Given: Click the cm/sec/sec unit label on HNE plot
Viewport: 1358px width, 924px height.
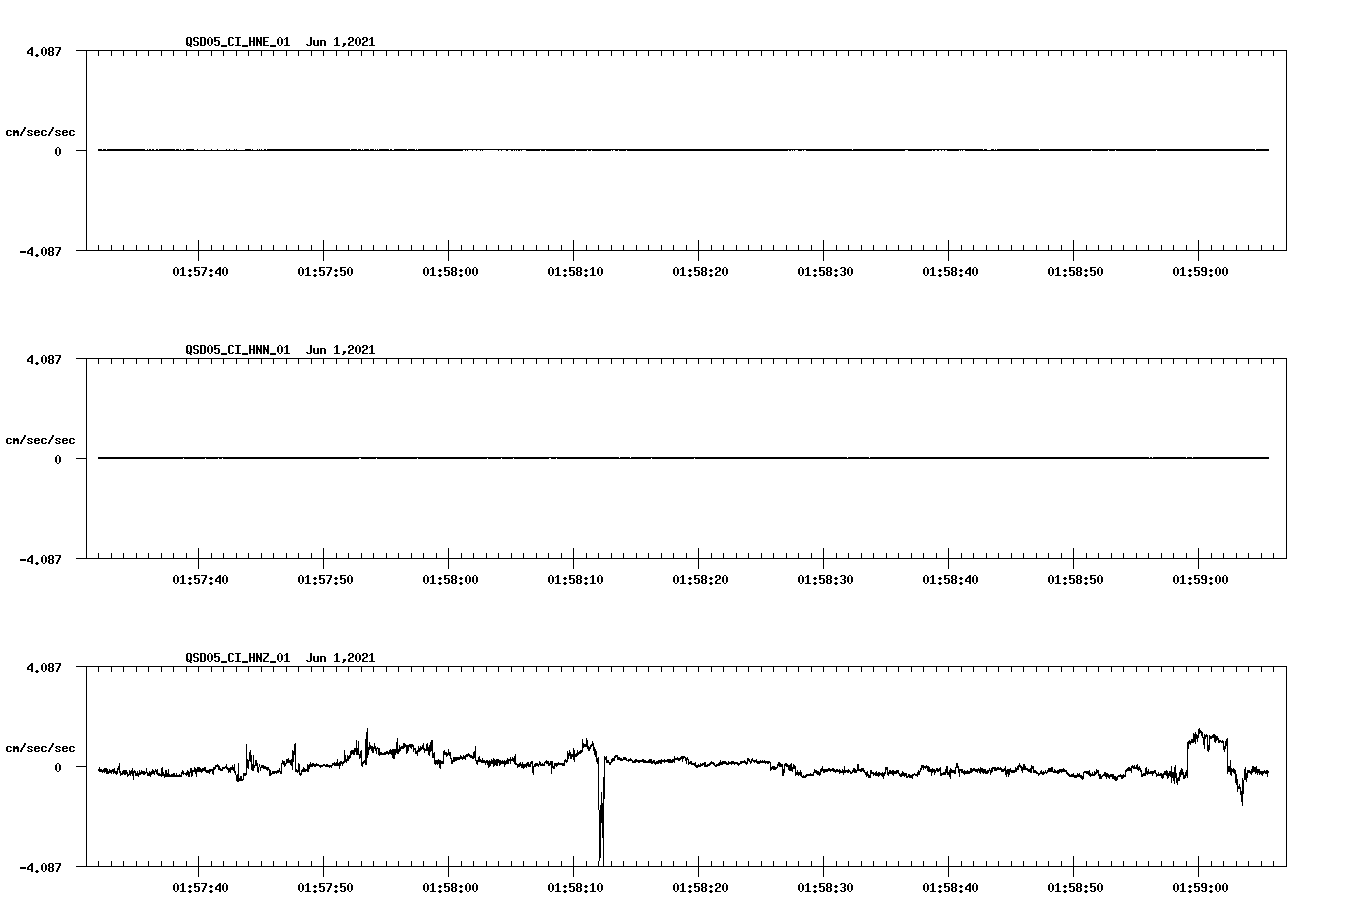Looking at the screenshot, I should pos(40,132).
